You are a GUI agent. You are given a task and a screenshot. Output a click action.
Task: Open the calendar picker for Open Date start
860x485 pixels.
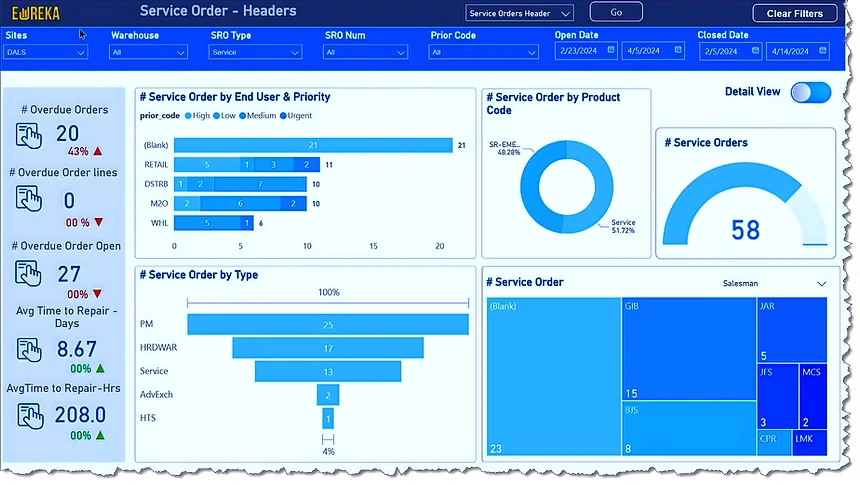609,52
